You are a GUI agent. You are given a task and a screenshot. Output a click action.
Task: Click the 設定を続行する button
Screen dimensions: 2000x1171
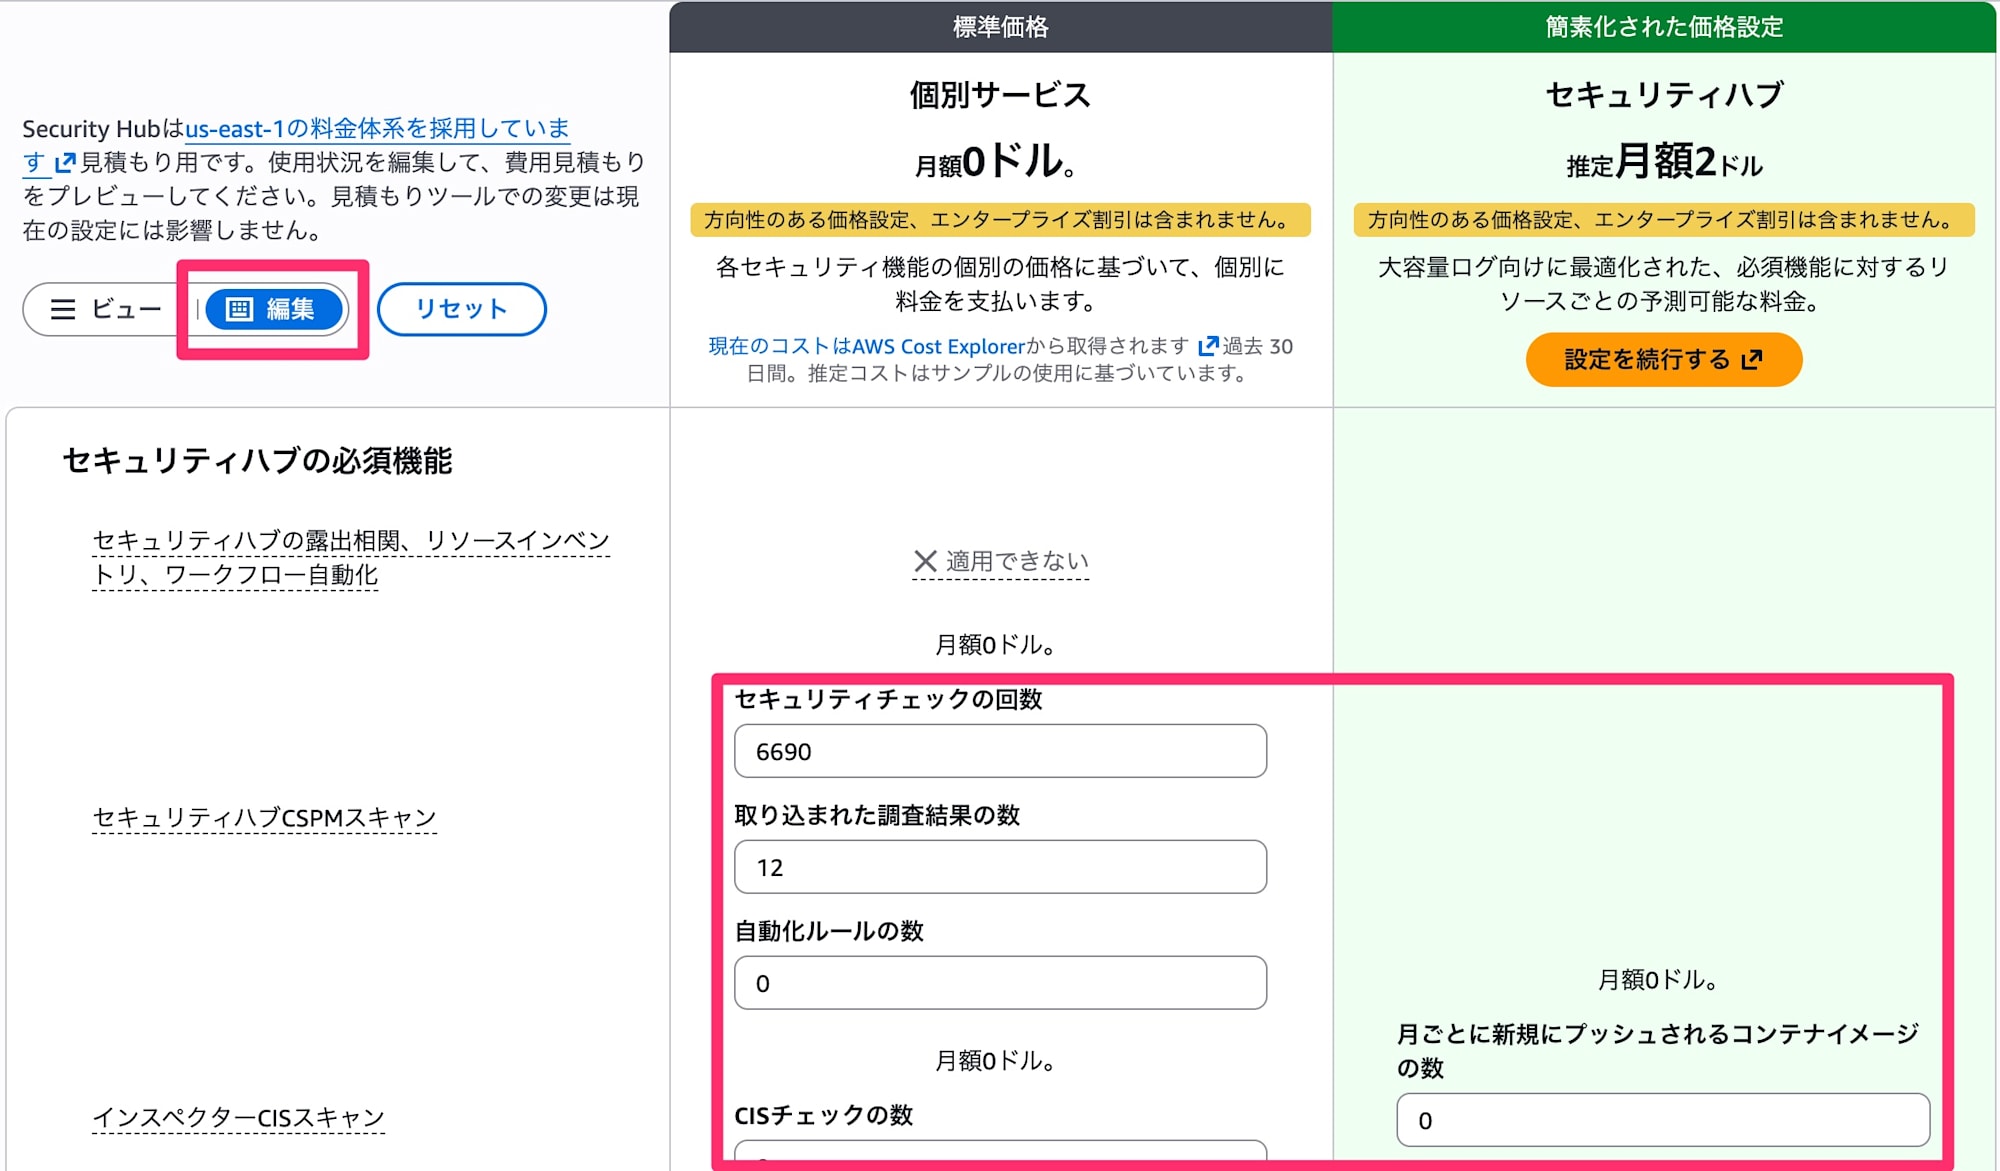click(1663, 359)
